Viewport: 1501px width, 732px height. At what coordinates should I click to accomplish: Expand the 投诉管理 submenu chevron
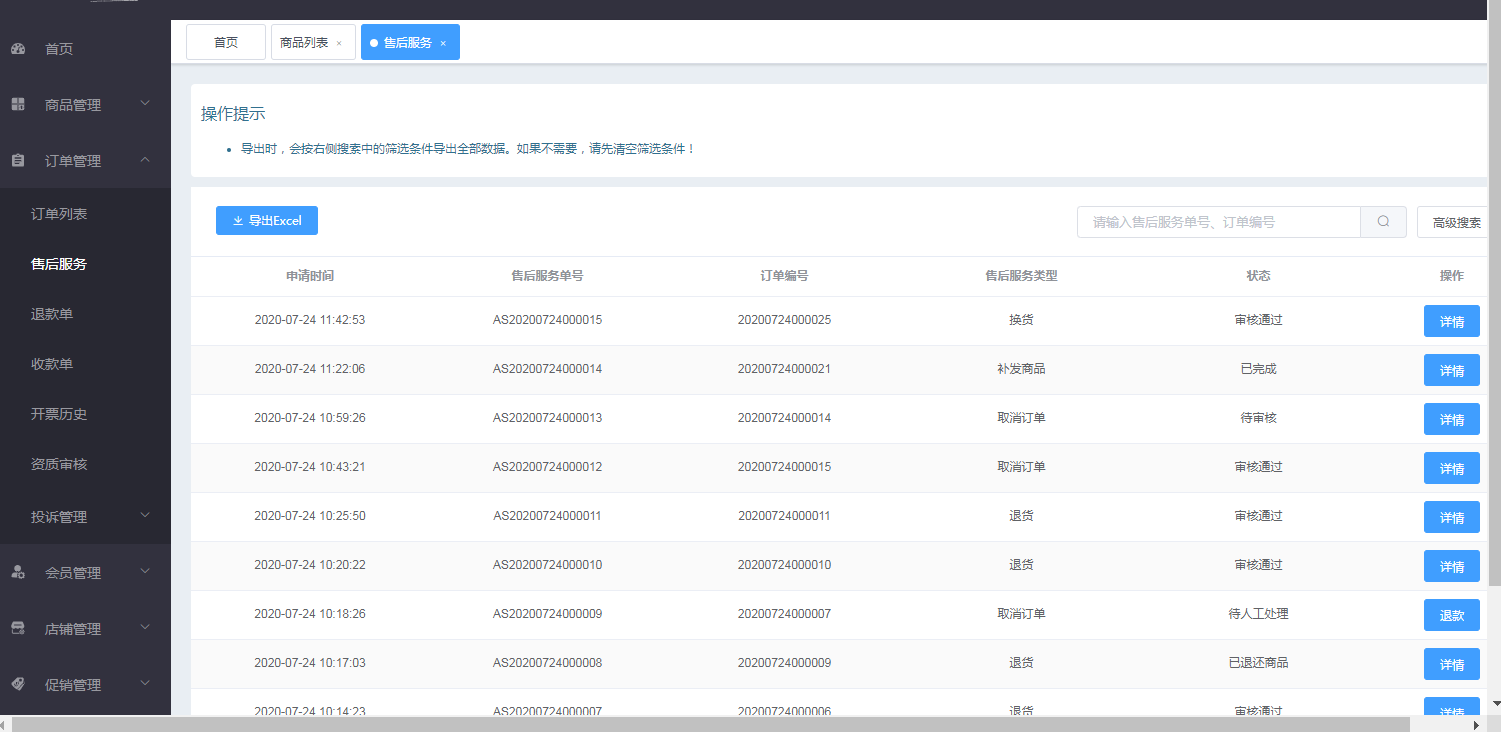[145, 516]
